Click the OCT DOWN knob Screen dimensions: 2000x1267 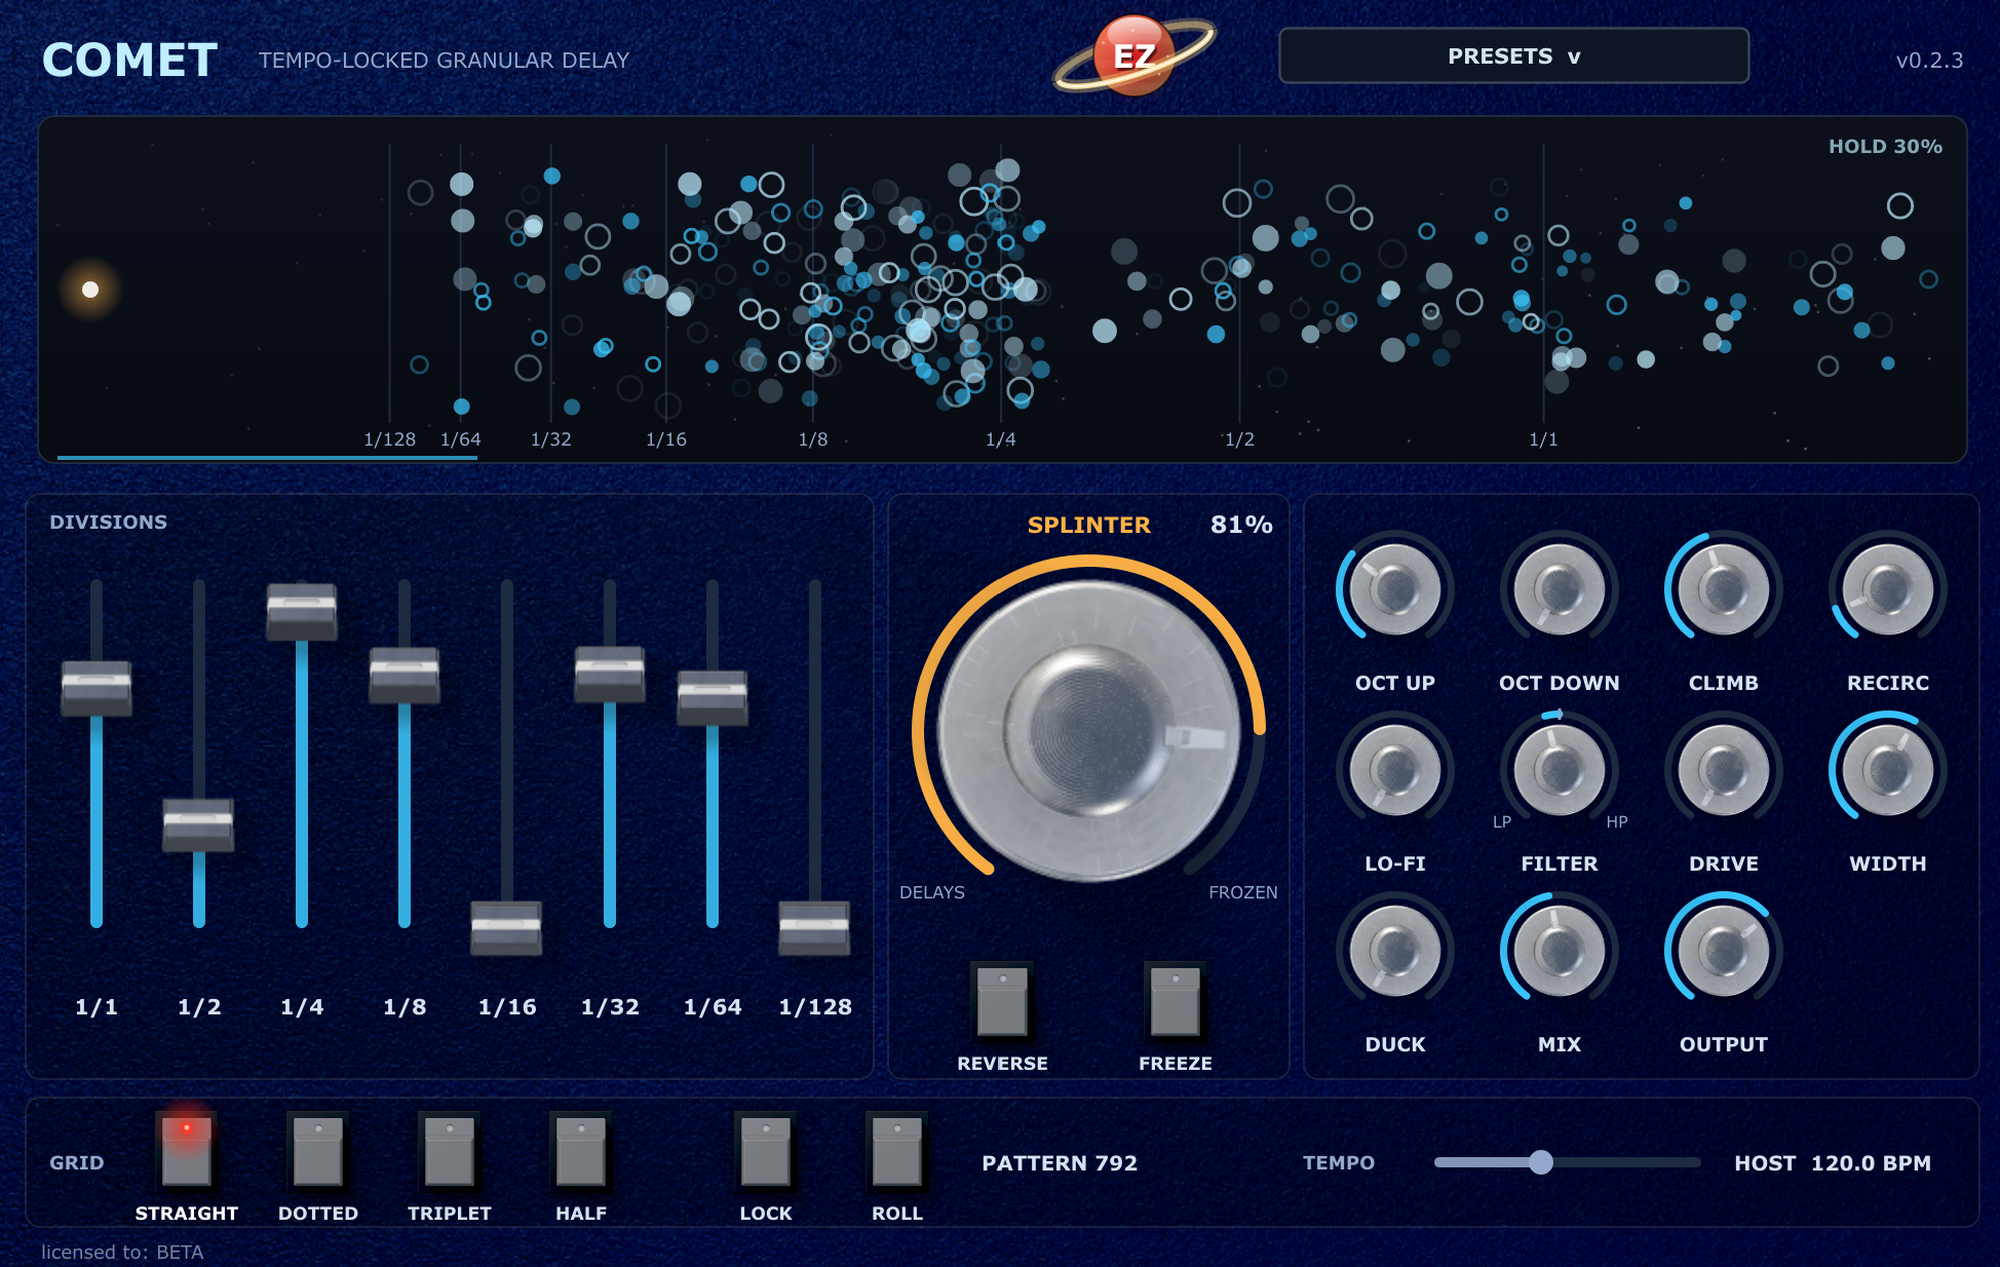click(x=1559, y=590)
